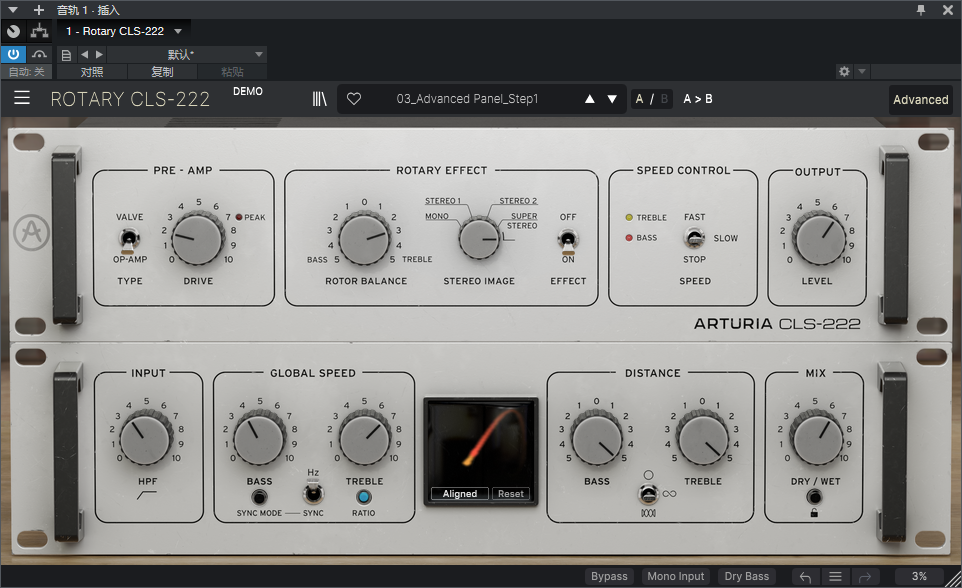Go to previous host preset arrow
This screenshot has width=962, height=588.
[85, 55]
